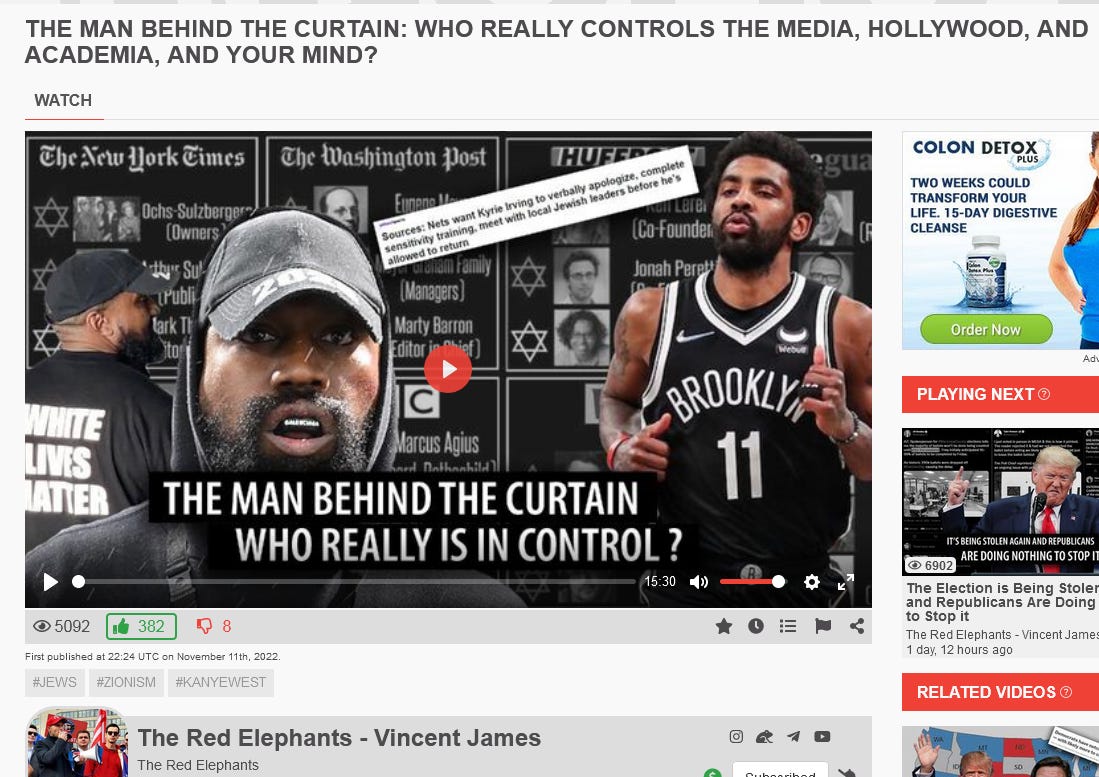Viewport: 1099px width, 777px height.
Task: Click the 15:30 video duration label
Action: point(660,582)
